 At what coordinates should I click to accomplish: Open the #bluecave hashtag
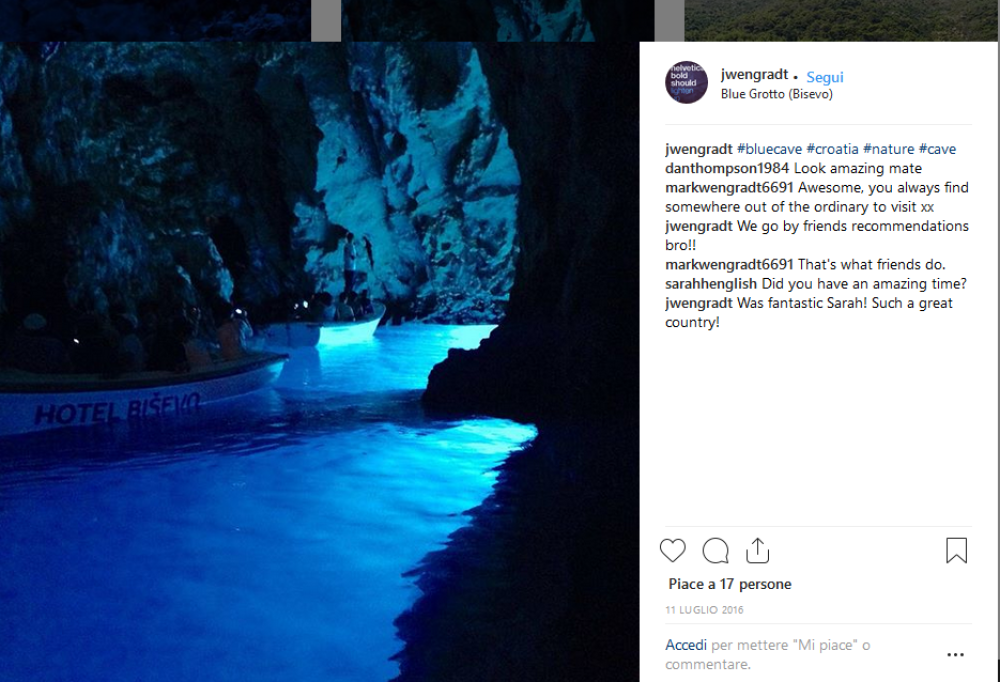coord(769,149)
